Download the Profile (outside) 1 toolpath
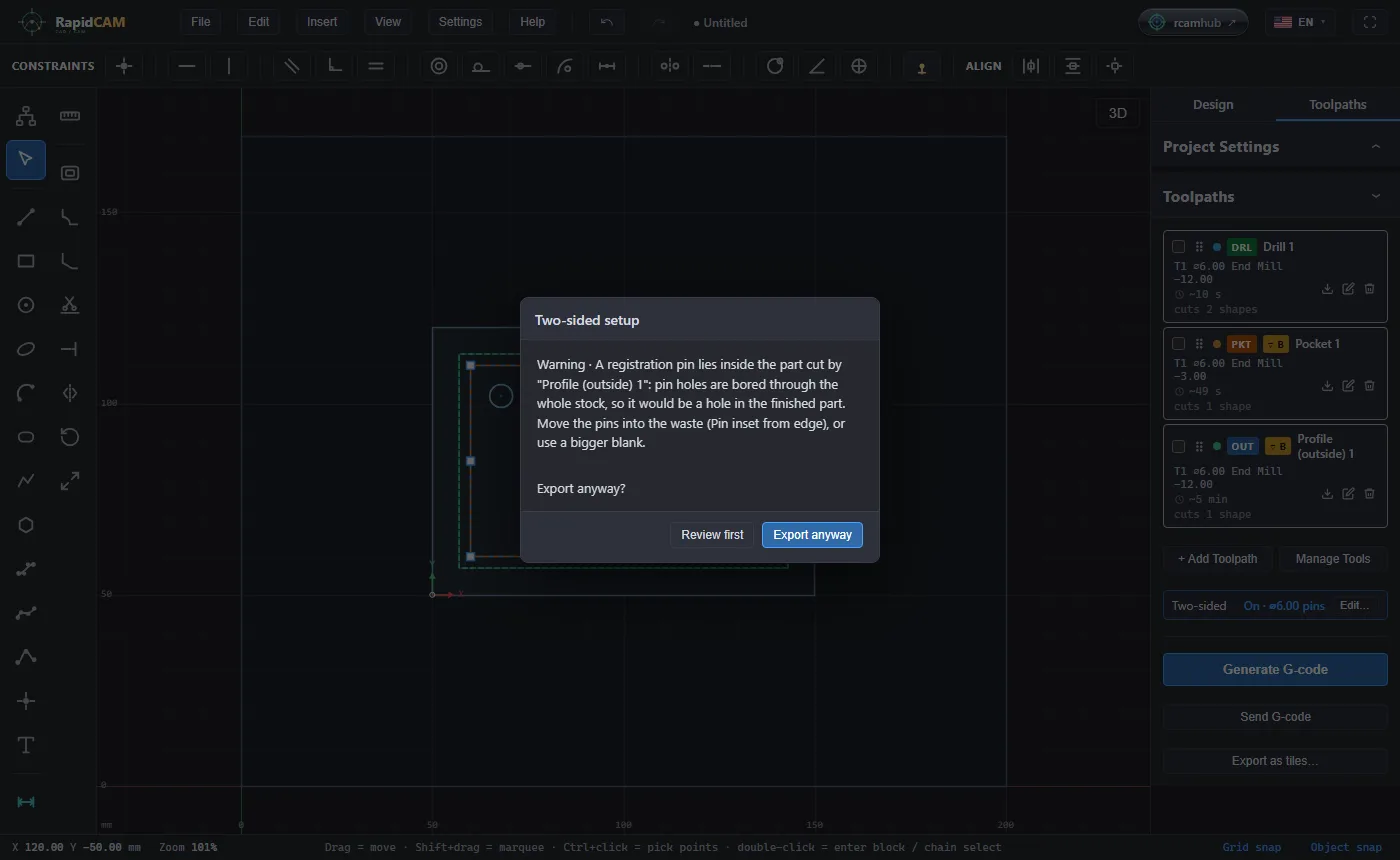The height and width of the screenshot is (860, 1400). click(1327, 494)
